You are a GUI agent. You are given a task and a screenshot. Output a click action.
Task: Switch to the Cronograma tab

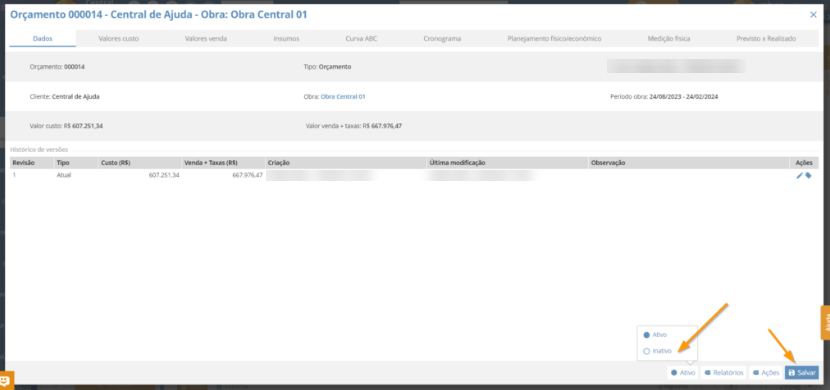click(442, 39)
